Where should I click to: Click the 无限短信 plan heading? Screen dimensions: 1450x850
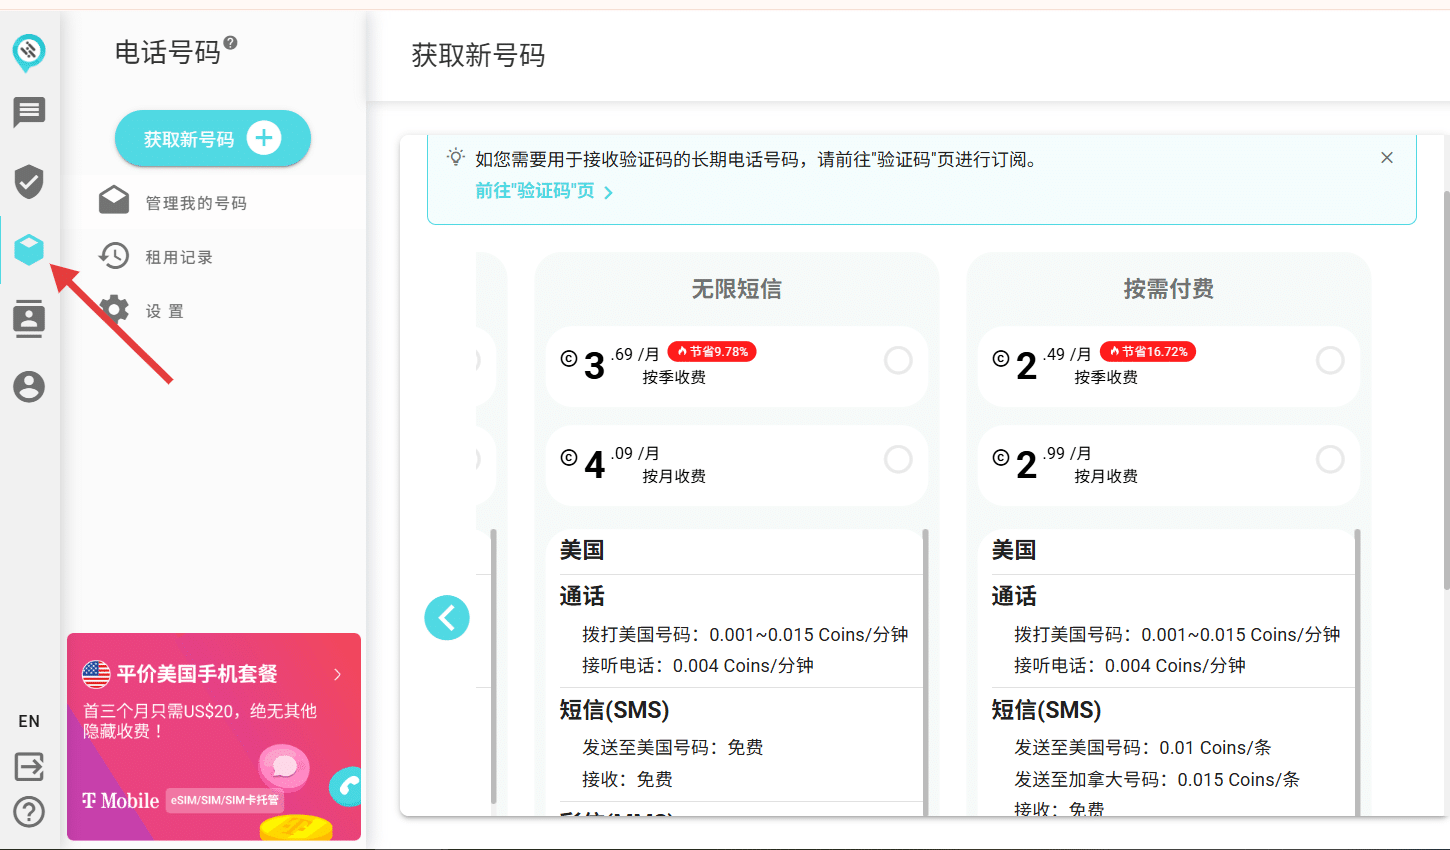click(737, 289)
